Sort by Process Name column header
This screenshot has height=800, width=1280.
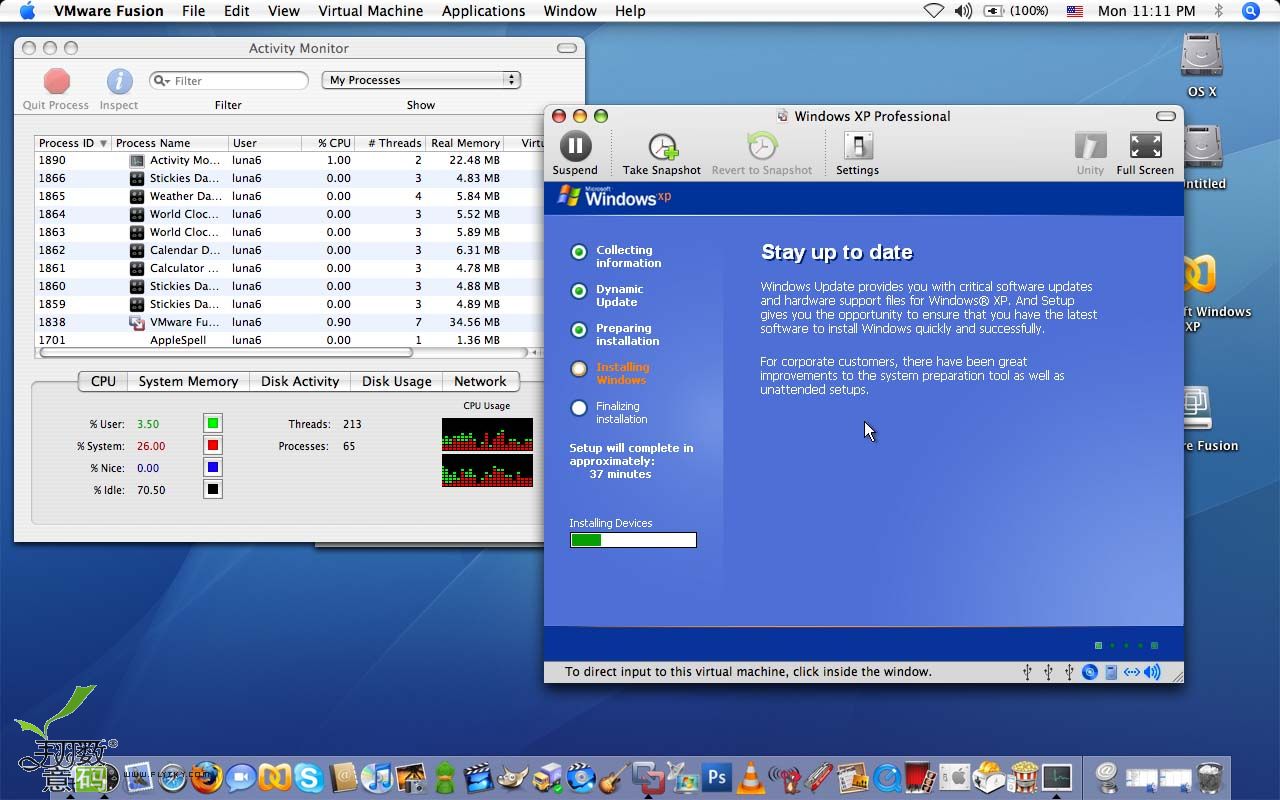click(x=170, y=143)
